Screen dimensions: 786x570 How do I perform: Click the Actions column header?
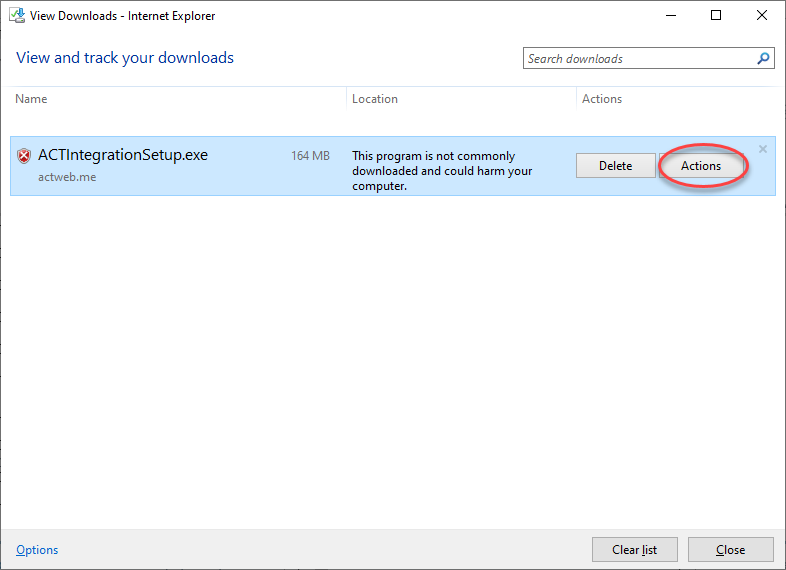602,99
